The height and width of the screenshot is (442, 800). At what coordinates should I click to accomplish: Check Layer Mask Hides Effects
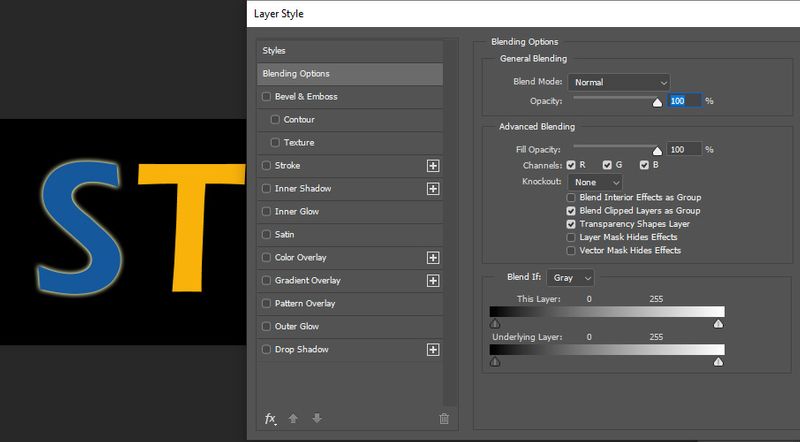[571, 237]
